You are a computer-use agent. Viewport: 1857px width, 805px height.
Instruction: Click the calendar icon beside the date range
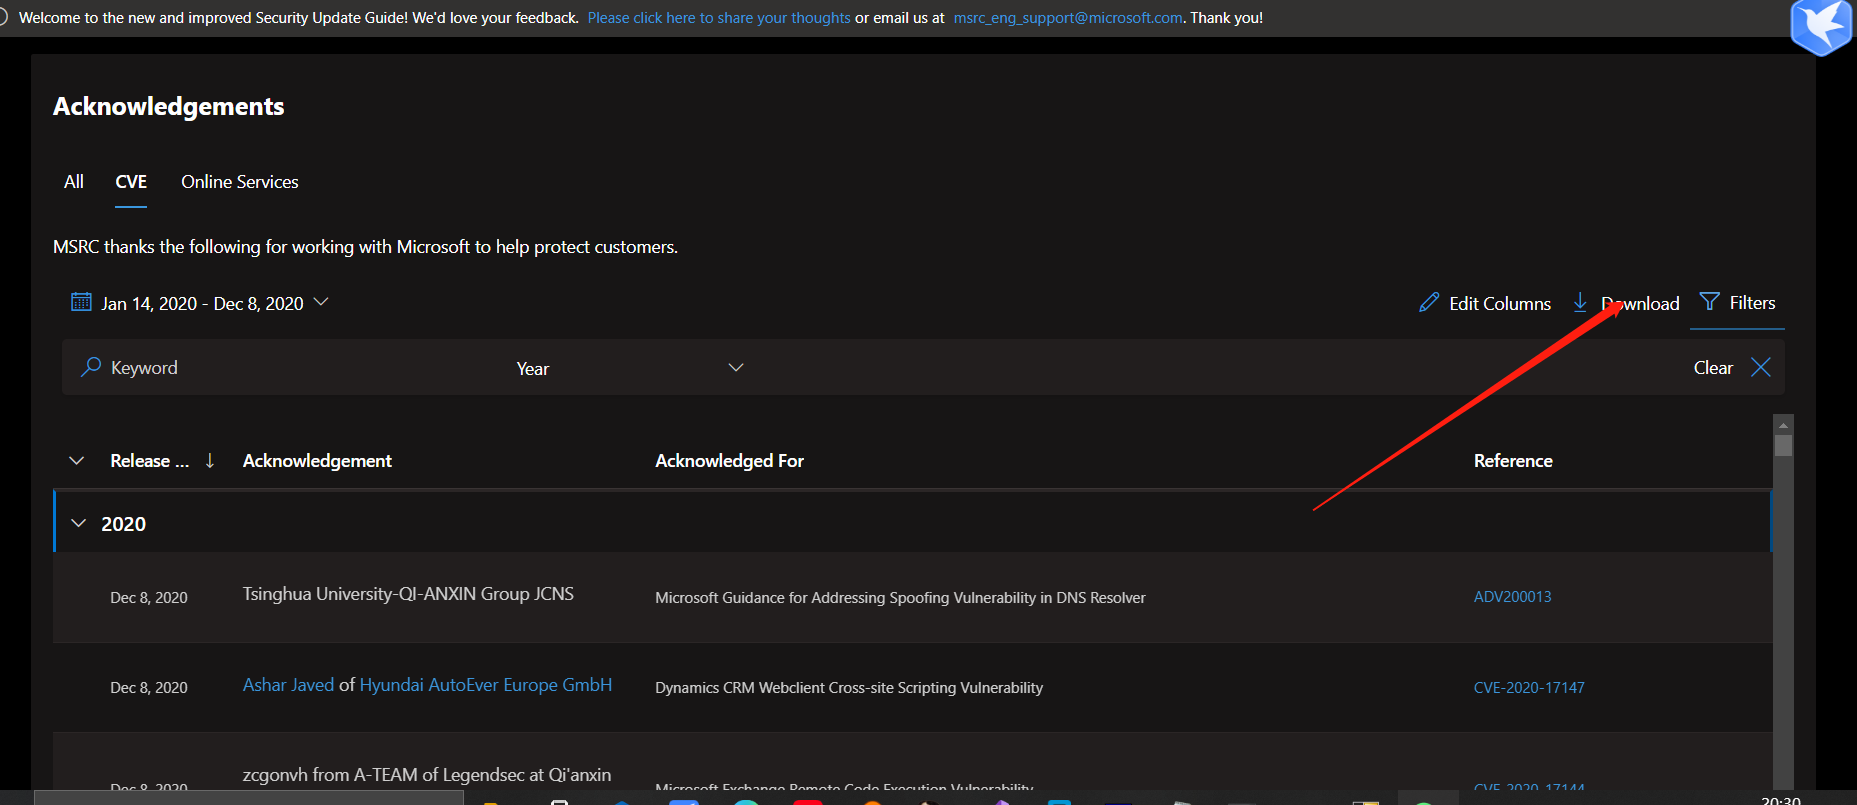pos(81,302)
